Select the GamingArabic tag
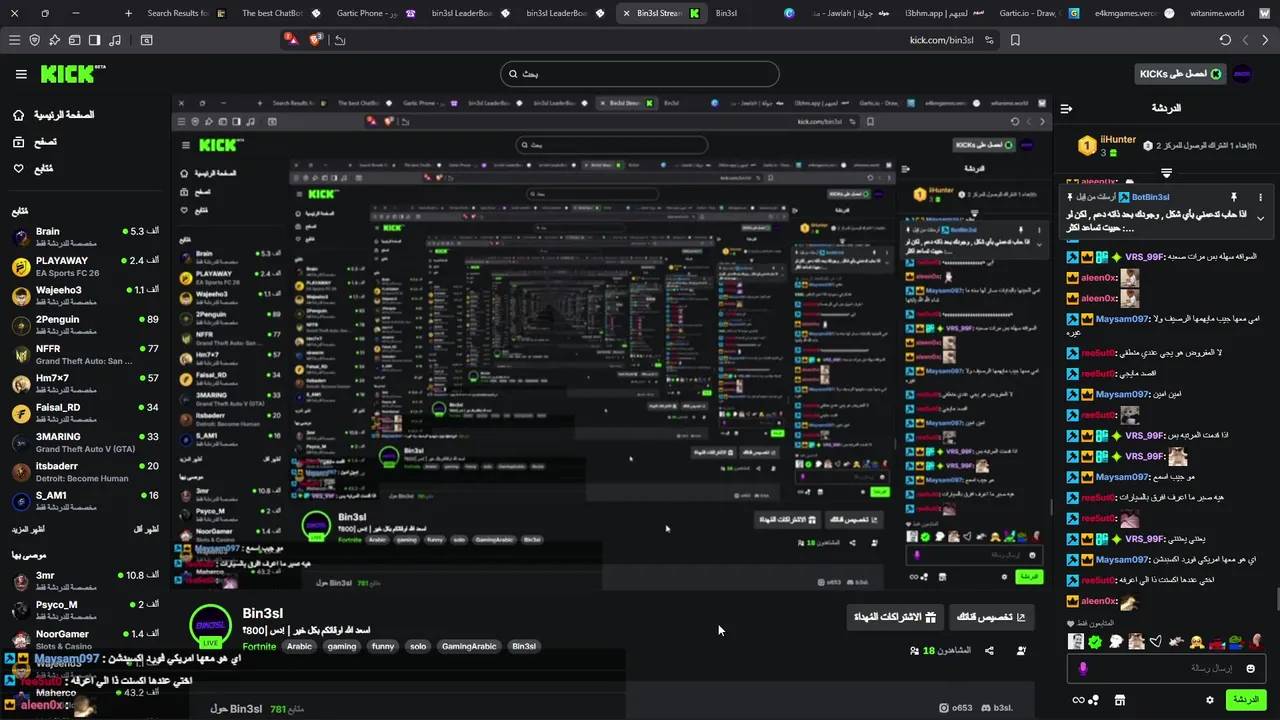 tap(470, 646)
